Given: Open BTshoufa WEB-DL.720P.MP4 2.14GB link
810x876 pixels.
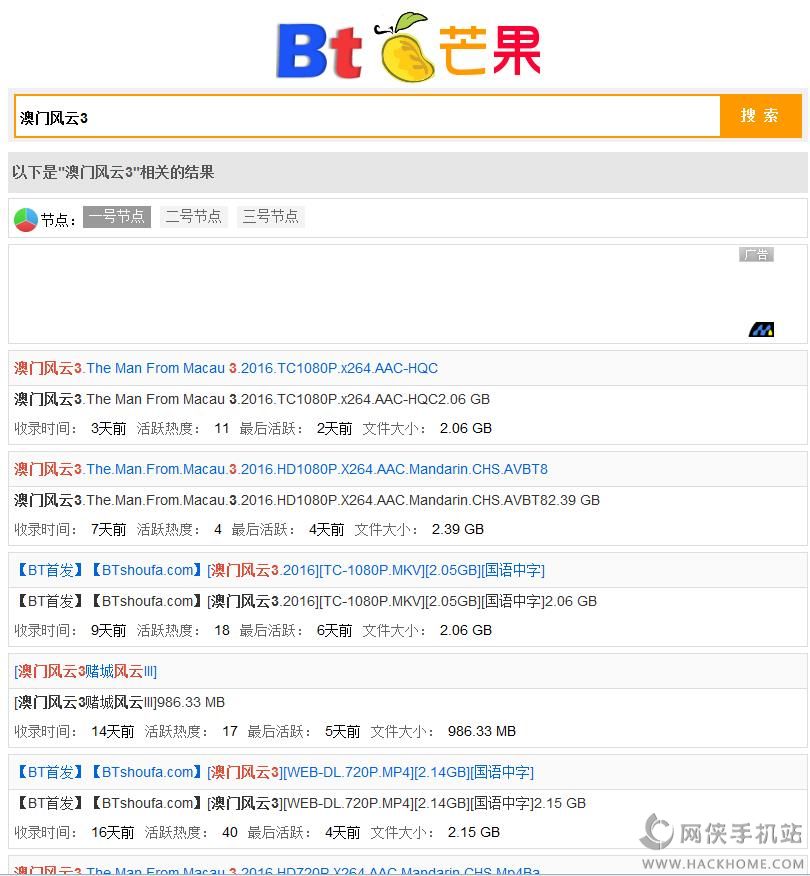Looking at the screenshot, I should (x=274, y=772).
